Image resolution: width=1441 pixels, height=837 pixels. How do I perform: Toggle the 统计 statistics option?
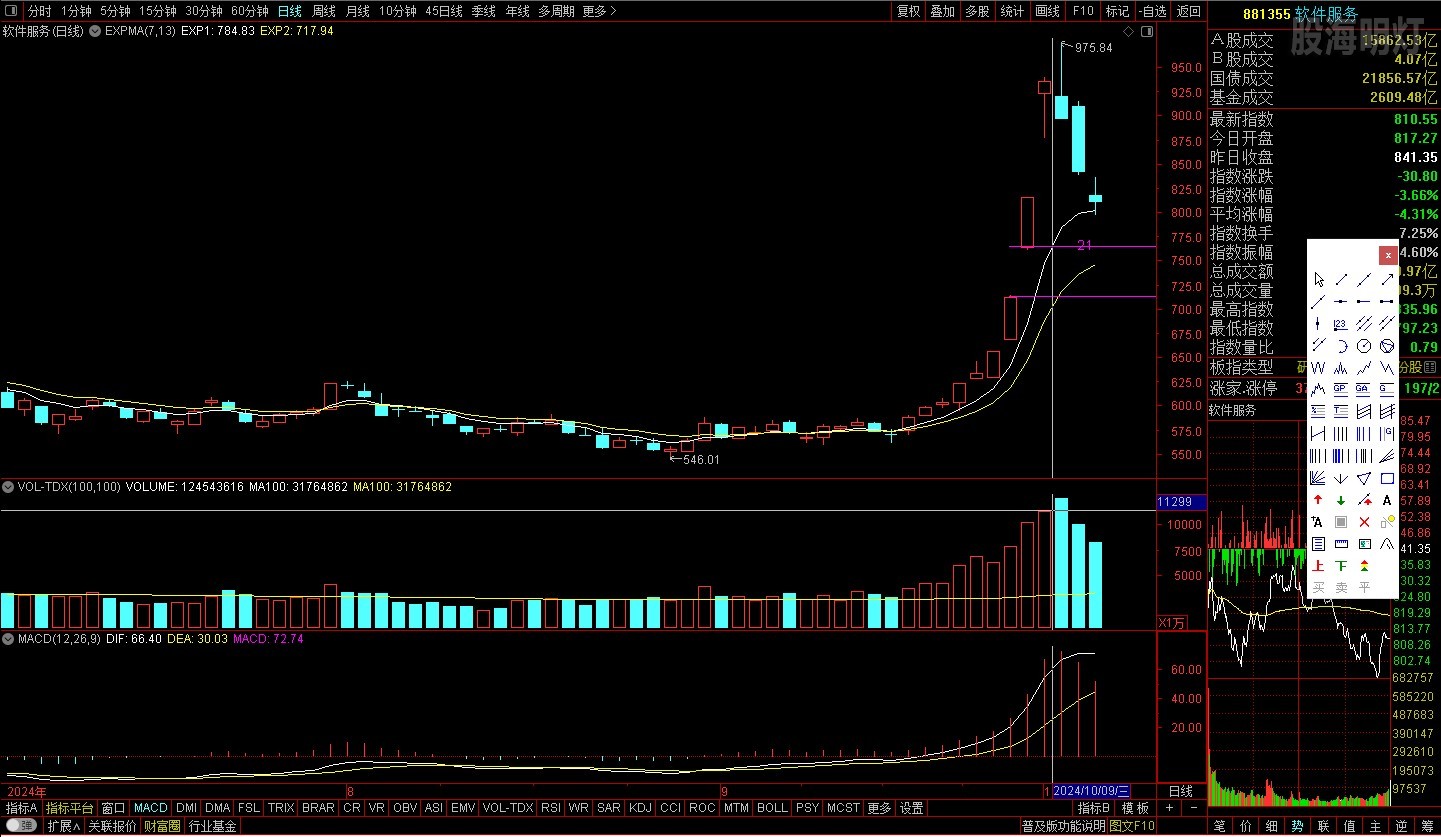pos(1012,11)
